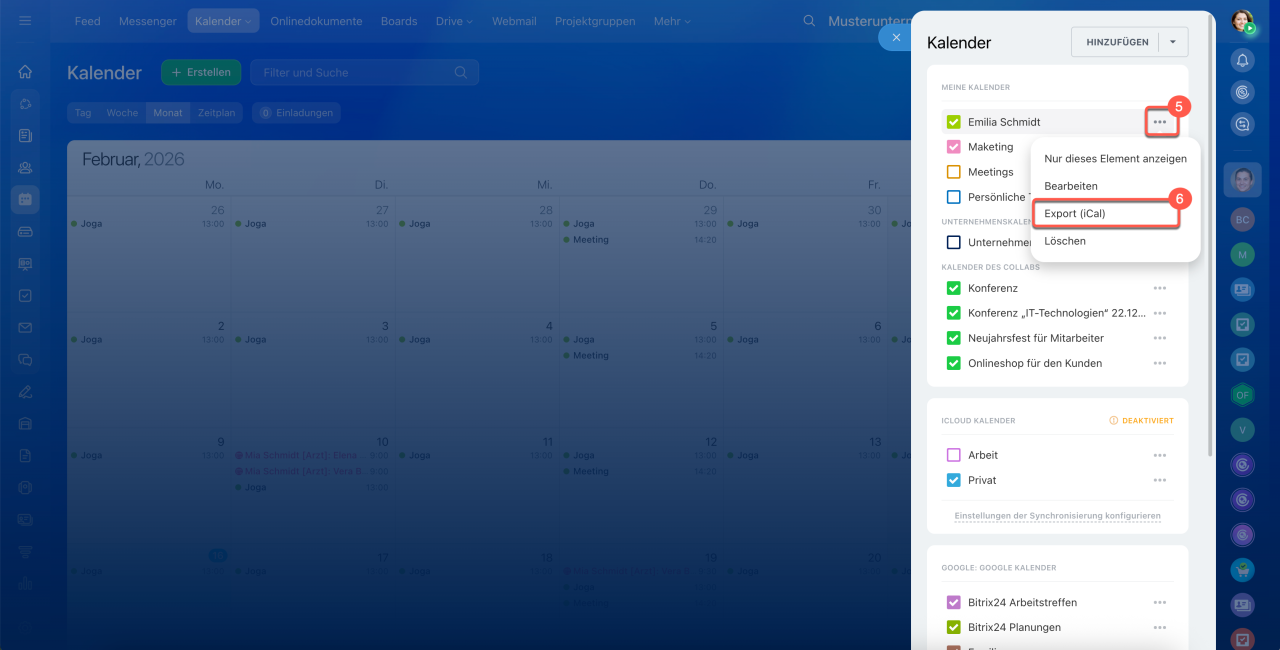
Task: Click the green Erstellen button
Action: pyautogui.click(x=201, y=72)
